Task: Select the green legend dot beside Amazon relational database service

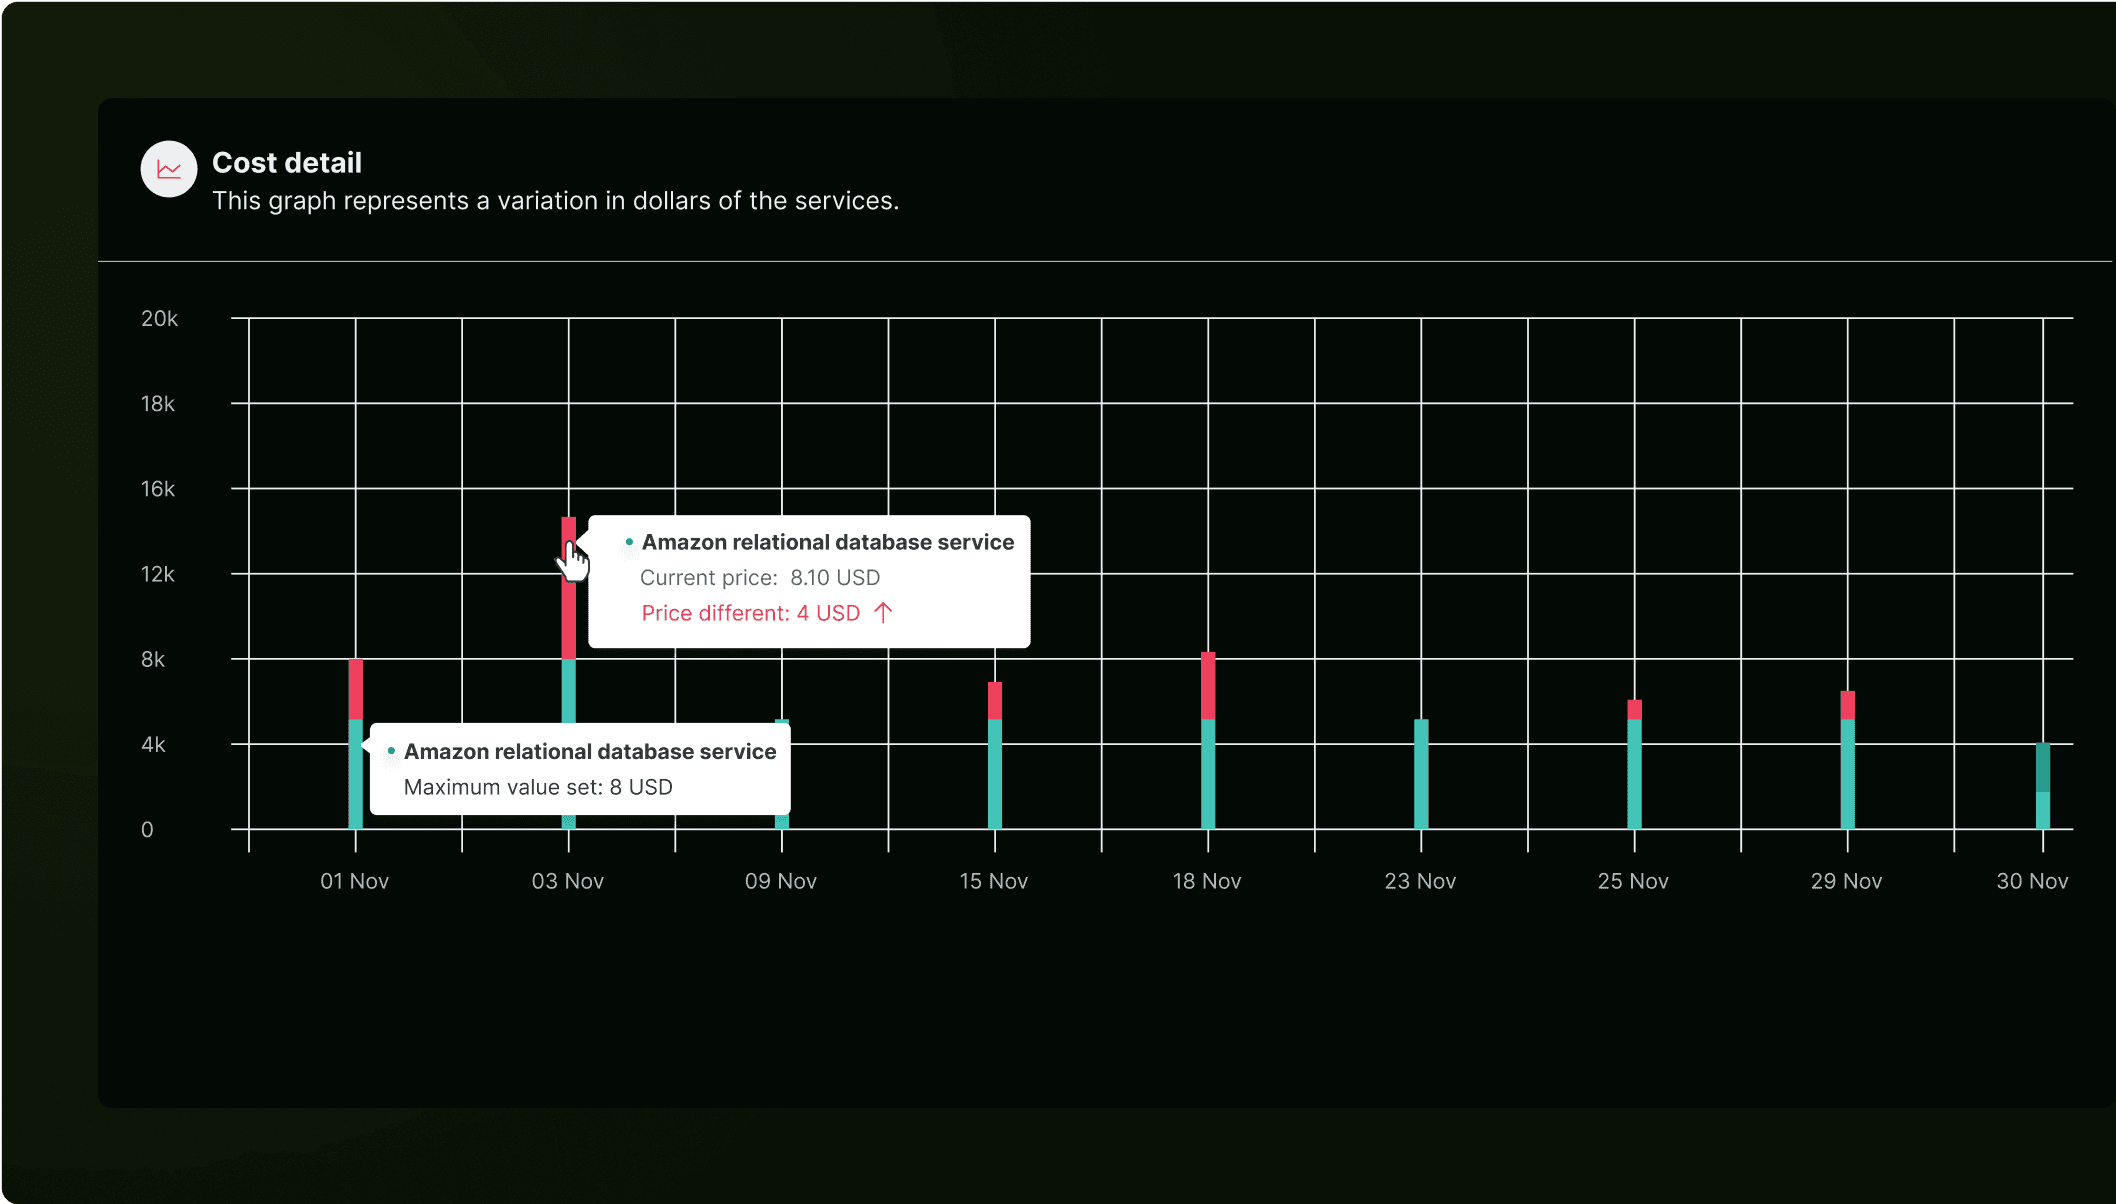Action: [x=628, y=540]
